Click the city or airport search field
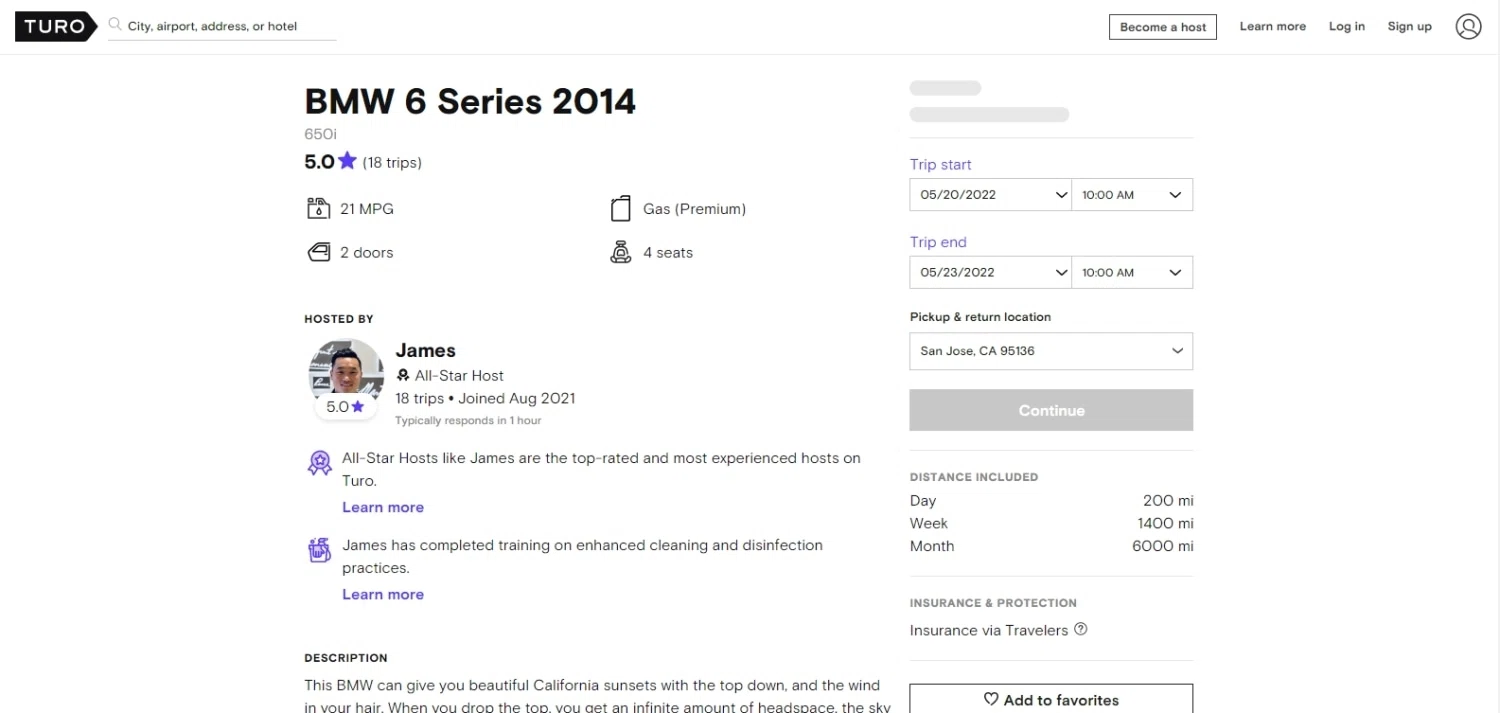This screenshot has height=713, width=1500. click(230, 26)
